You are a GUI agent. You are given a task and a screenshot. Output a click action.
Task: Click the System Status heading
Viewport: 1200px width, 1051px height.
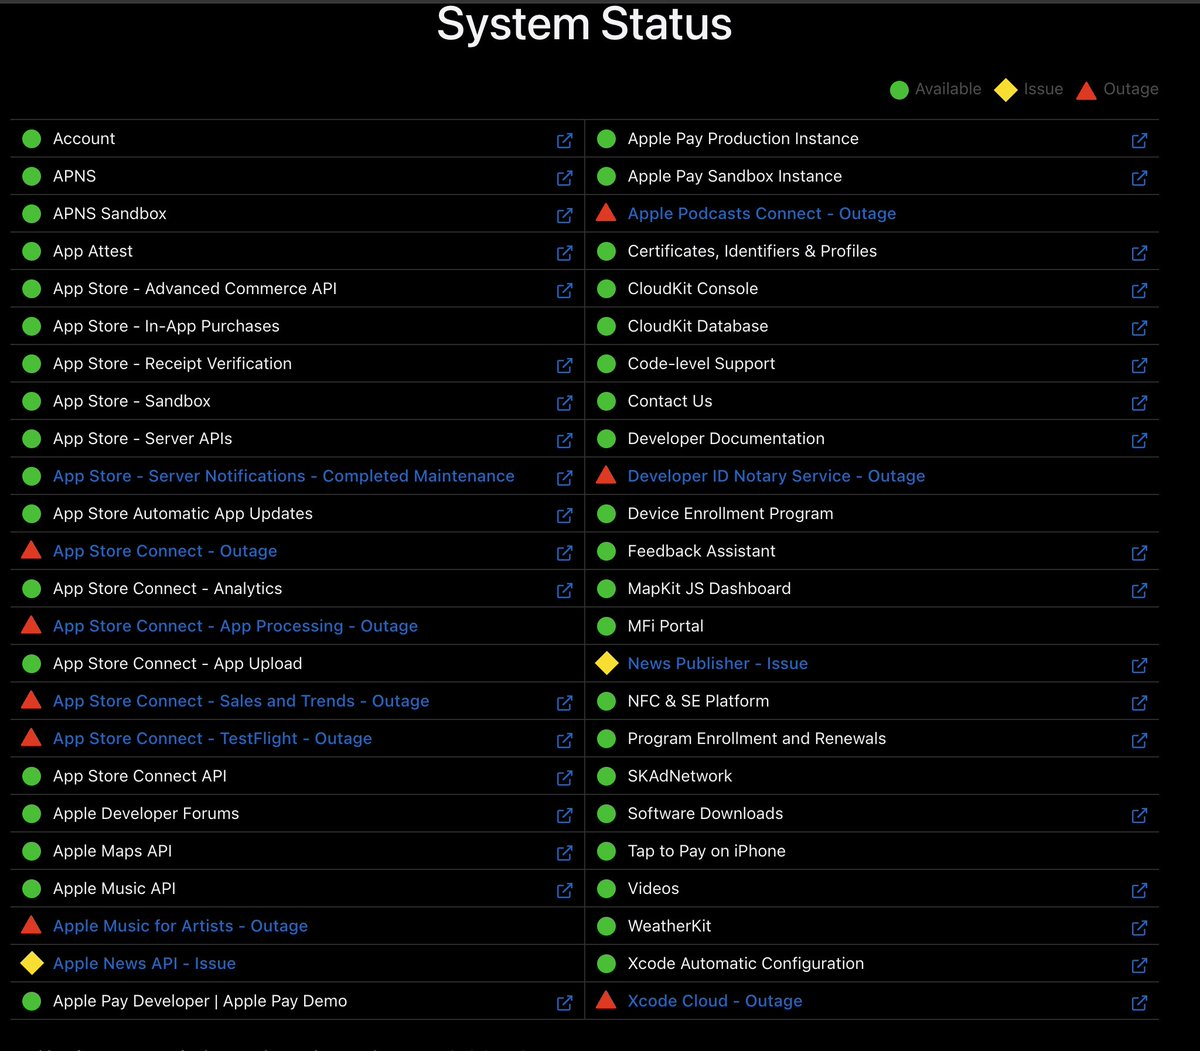584,25
